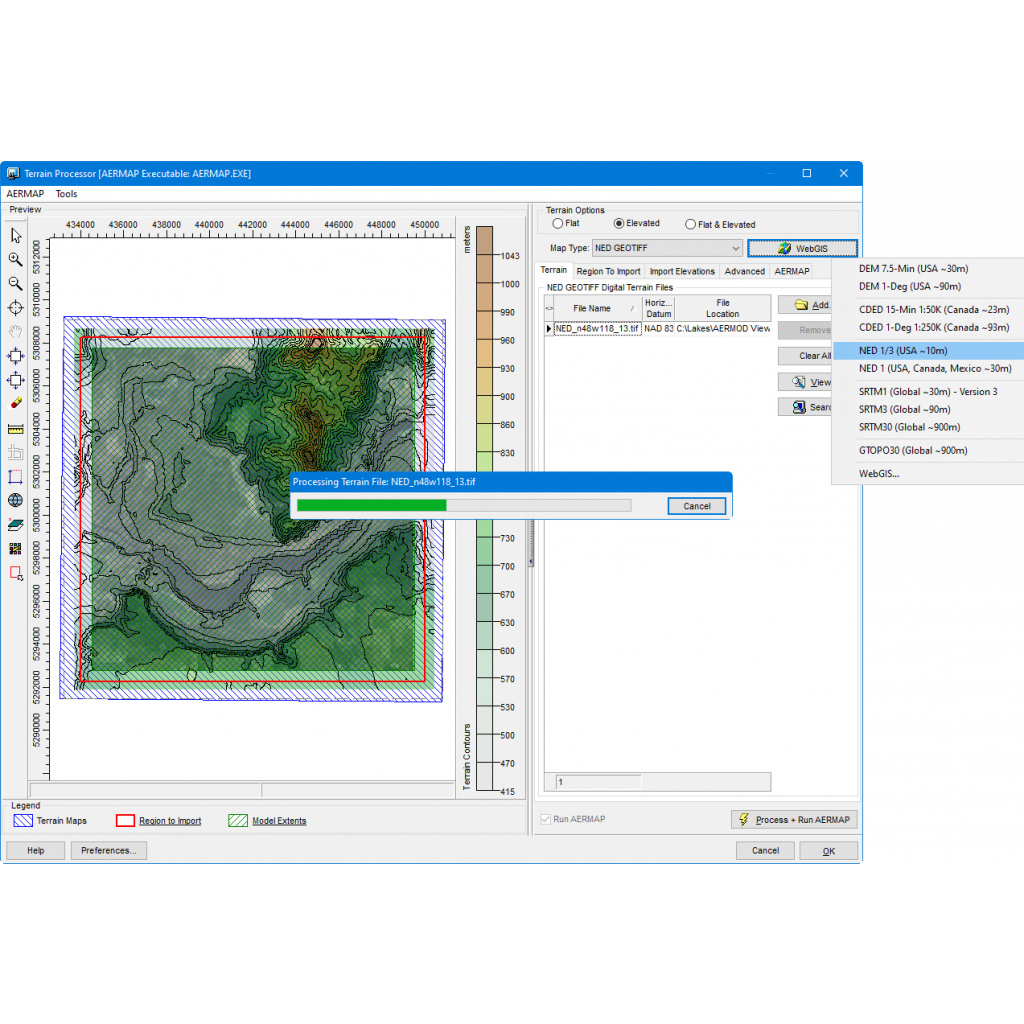Activate the zoom in magnifier tool
Screen dimensions: 1024x1024
coord(16,259)
